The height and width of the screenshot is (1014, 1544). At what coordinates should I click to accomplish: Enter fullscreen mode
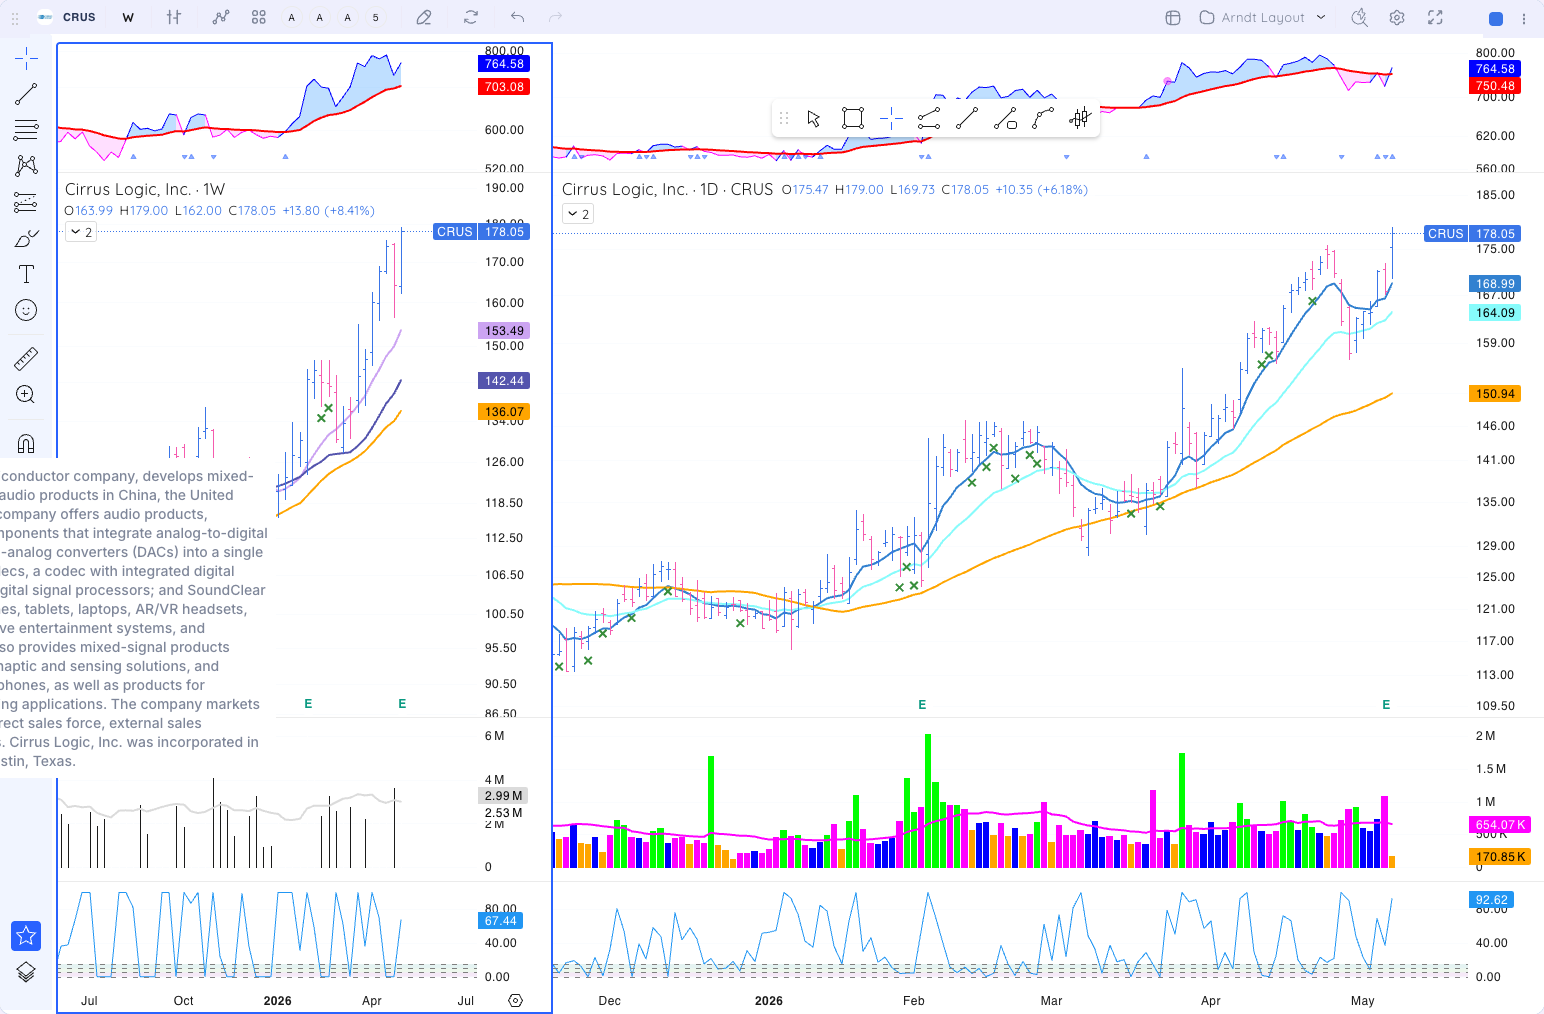(1435, 17)
